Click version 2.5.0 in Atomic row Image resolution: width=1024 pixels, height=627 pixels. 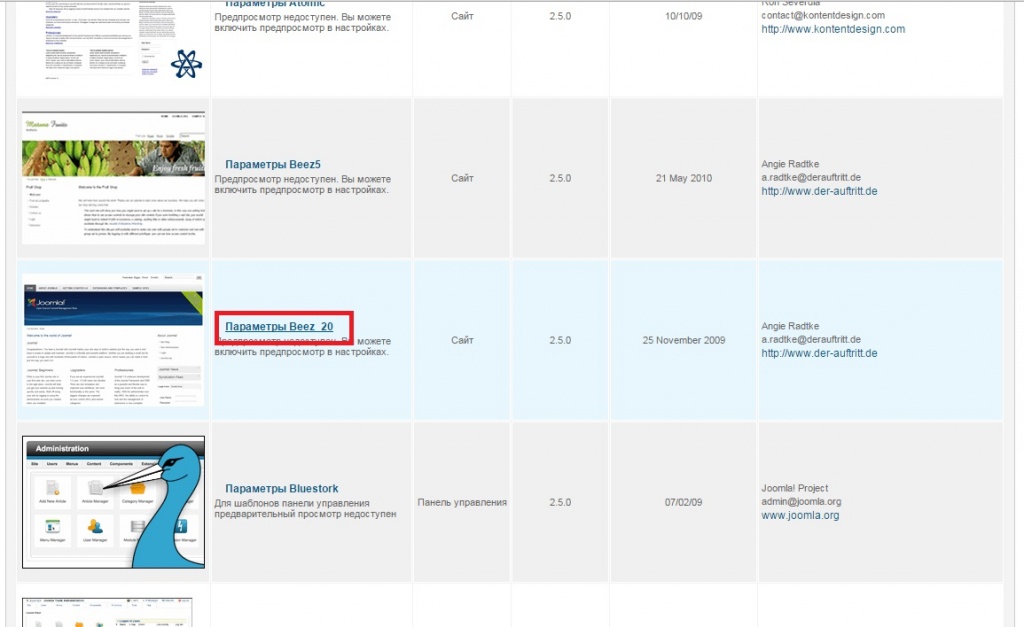(560, 16)
